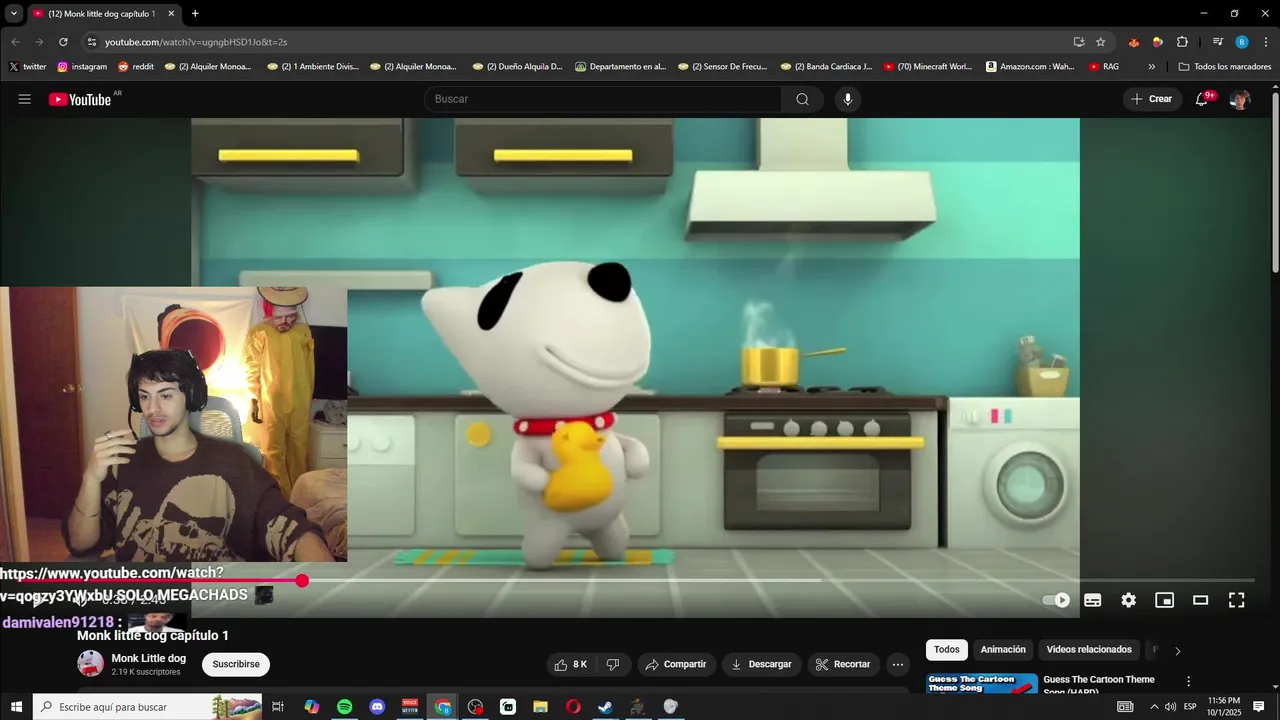The height and width of the screenshot is (720, 1280).
Task: Open the RAG bookmark
Action: point(1104,67)
